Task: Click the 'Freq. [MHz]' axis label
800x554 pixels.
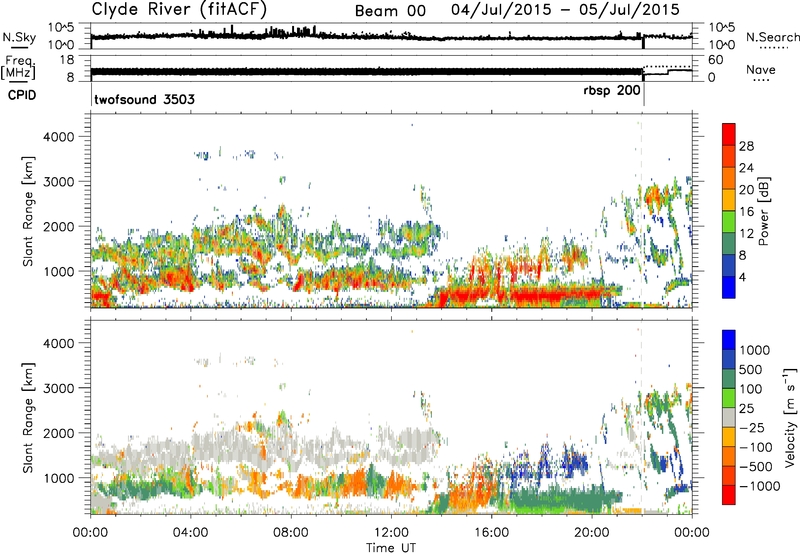Action: (x=19, y=68)
